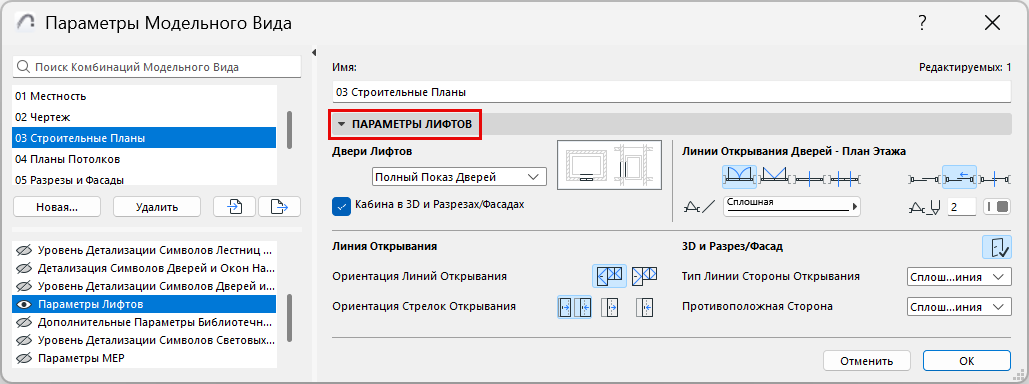The width and height of the screenshot is (1029, 384).
Task: Show Дополнительные Параметры Библиотечн... panel
Action: [24, 322]
